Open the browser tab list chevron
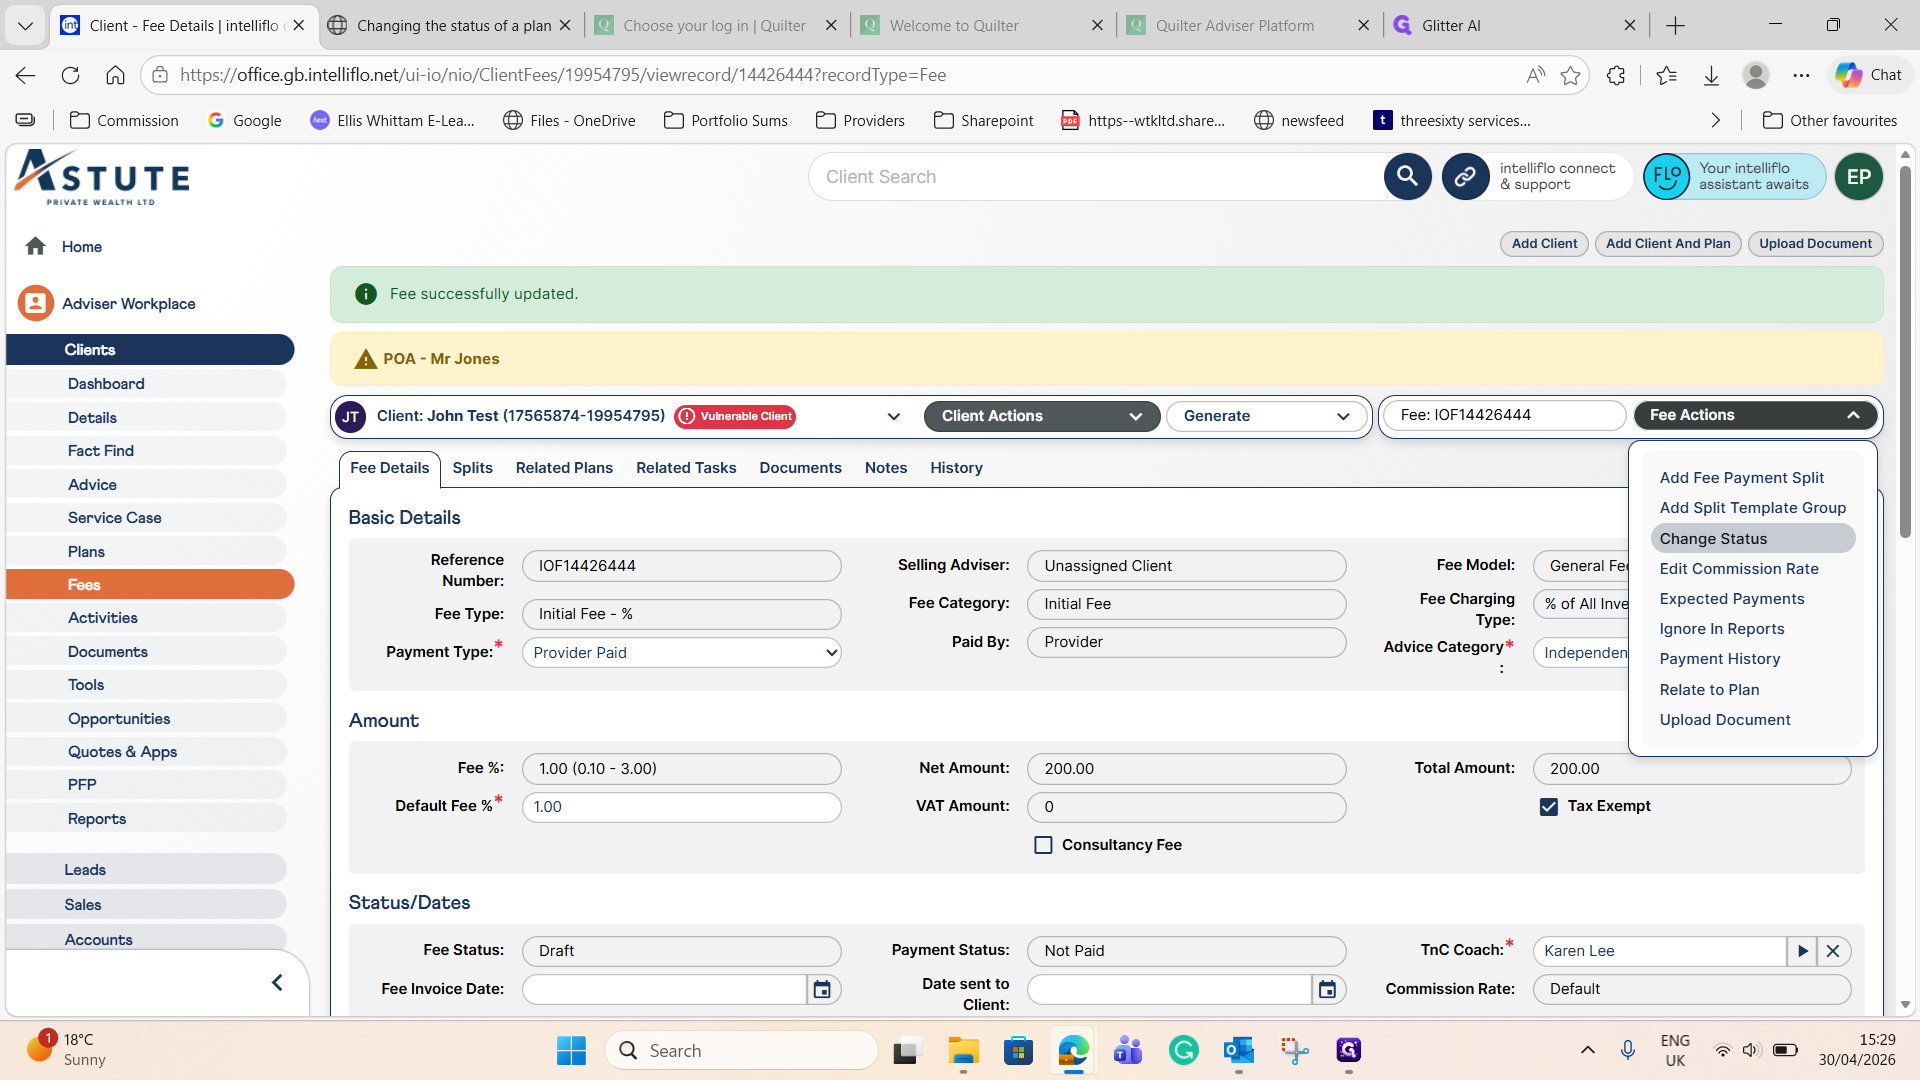This screenshot has width=1920, height=1080. (x=26, y=25)
